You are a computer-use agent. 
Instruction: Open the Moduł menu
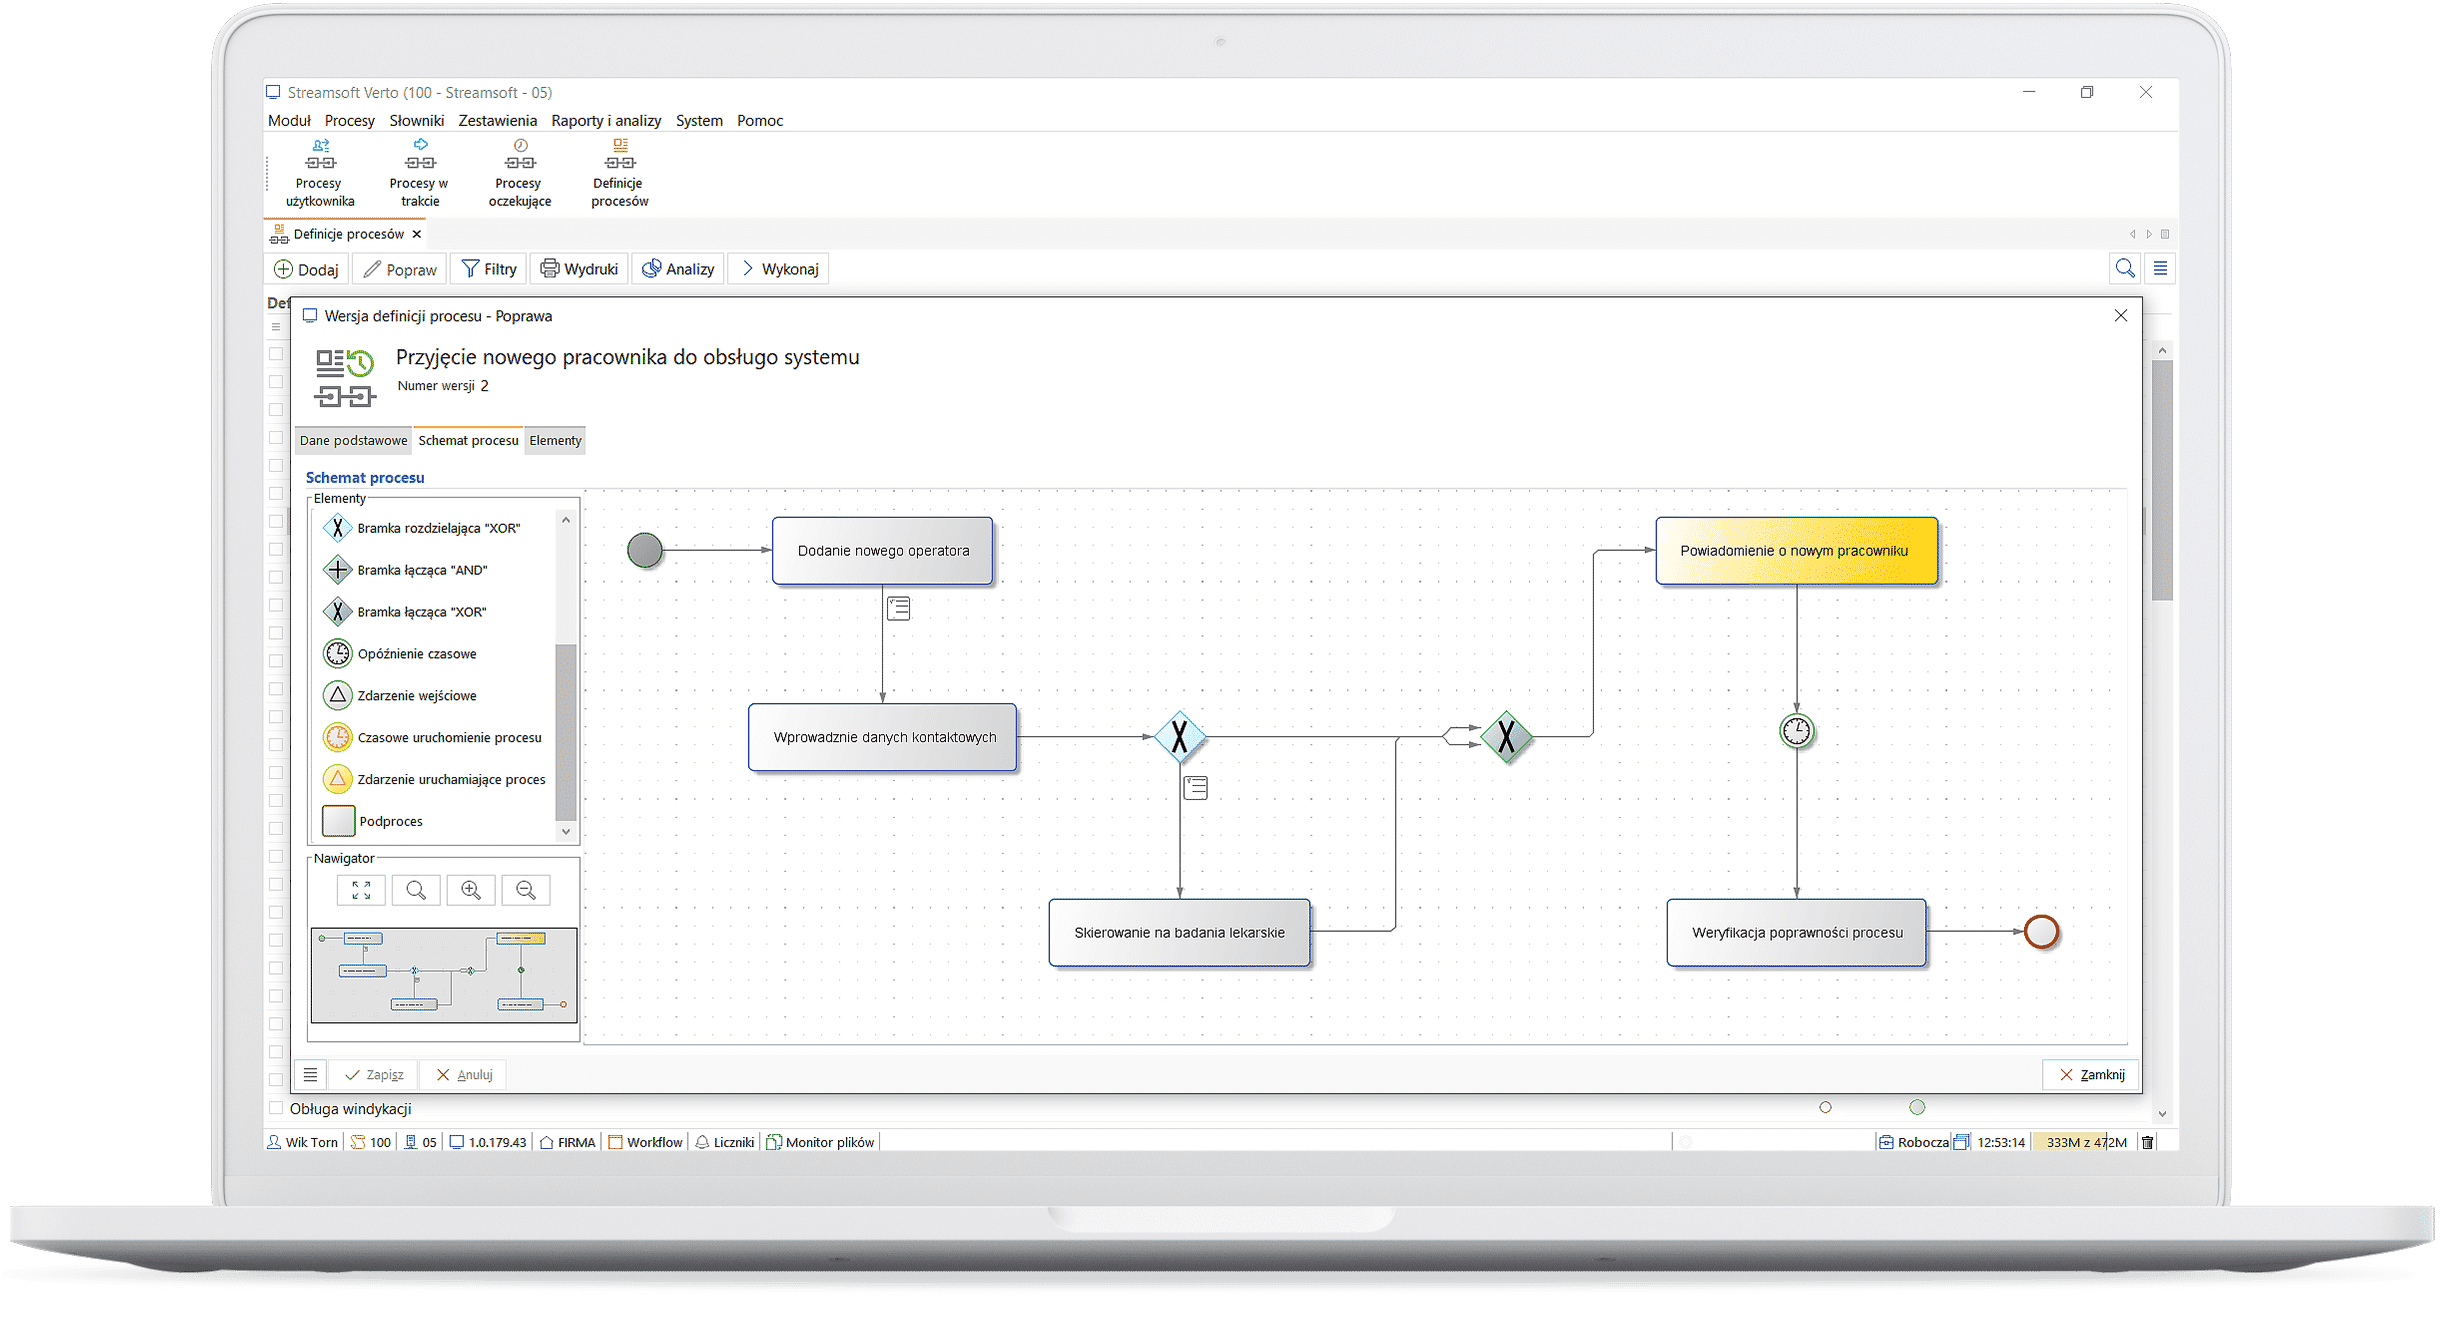click(289, 121)
